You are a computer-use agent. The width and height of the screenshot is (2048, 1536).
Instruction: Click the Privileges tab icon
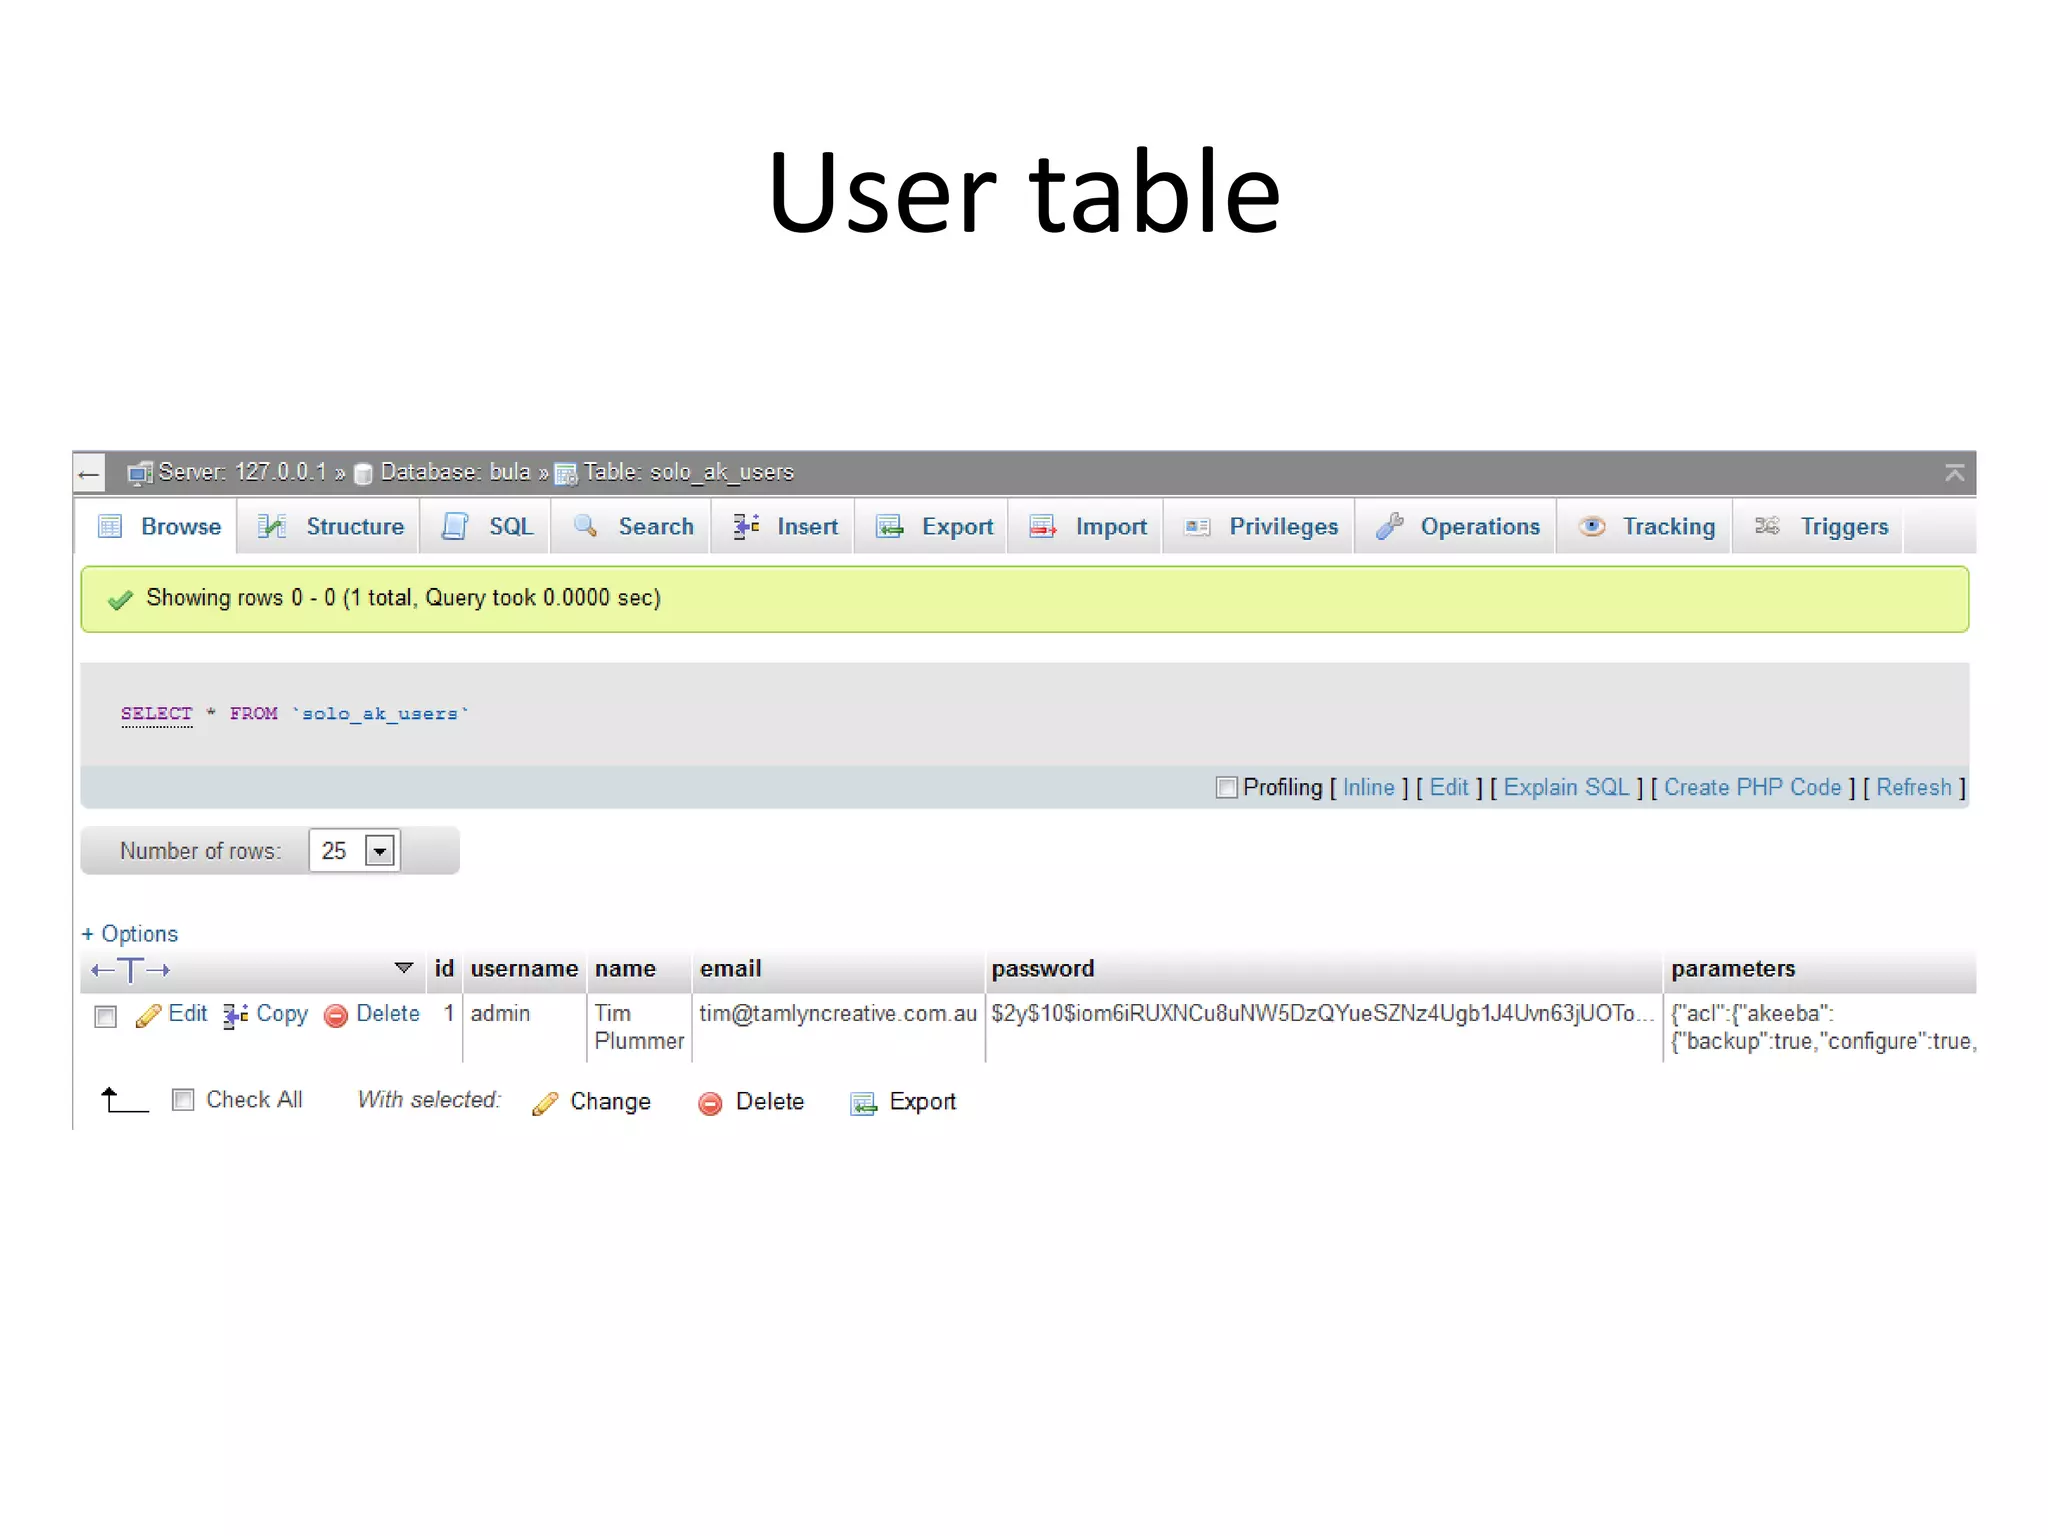1197,526
